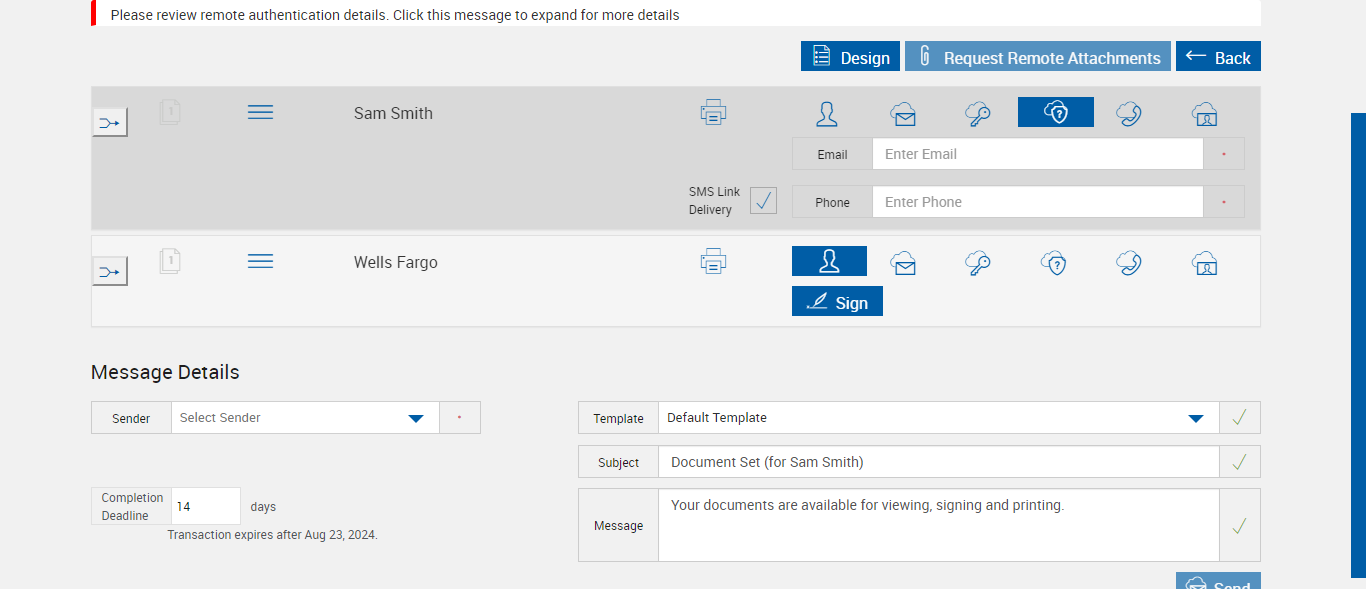Click the printer icon for Sam Smith
Viewport: 1366px width, 589px height.
point(713,112)
